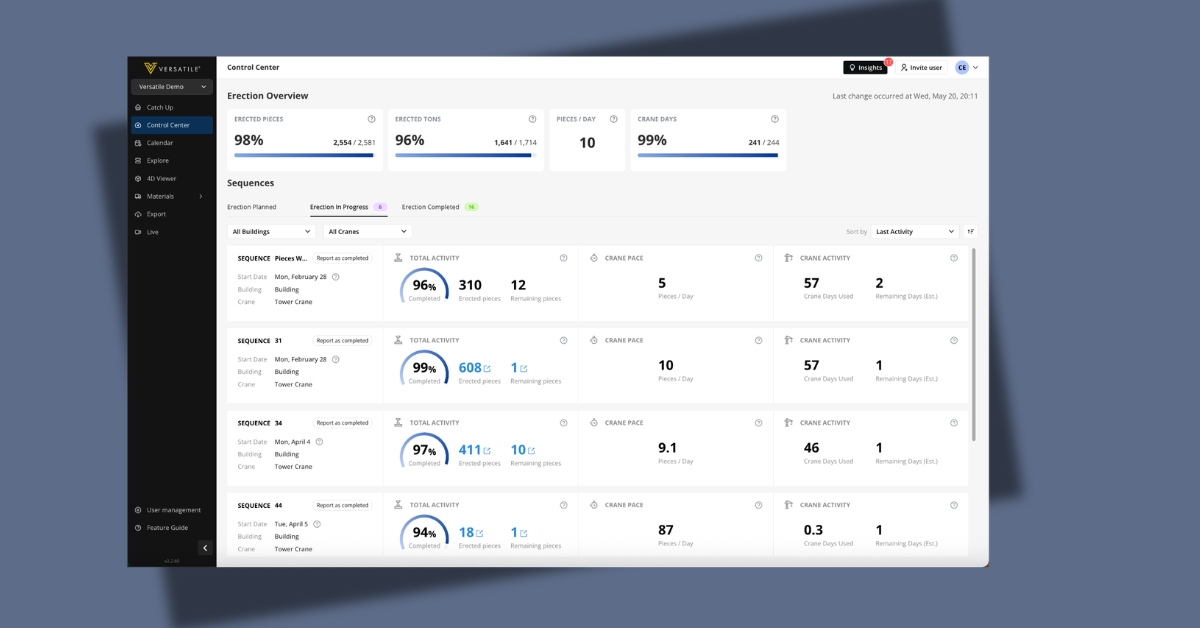Click Crane Pace help icon for Pieces W... sequence

(758, 258)
